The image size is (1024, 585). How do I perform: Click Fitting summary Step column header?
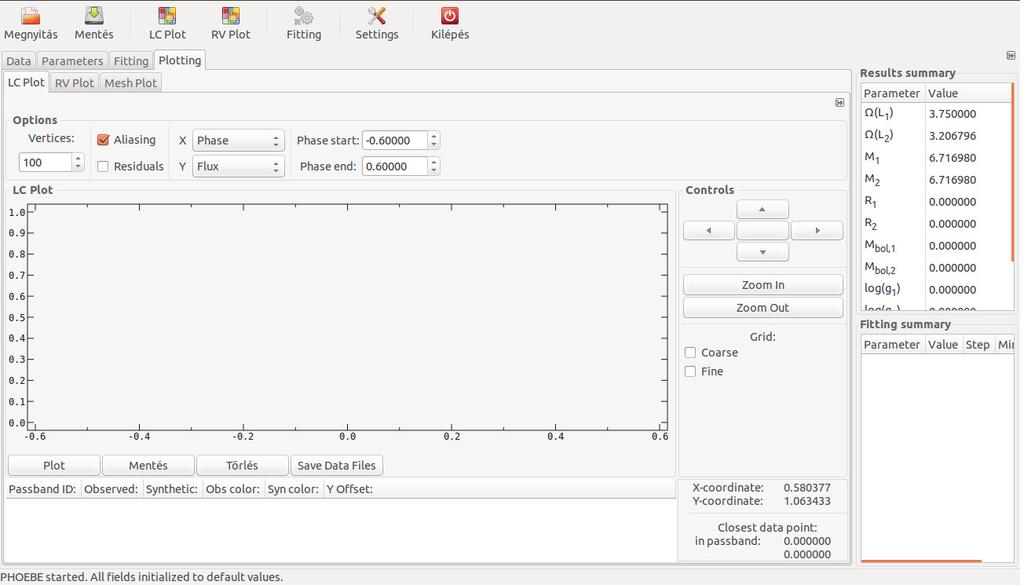(978, 345)
